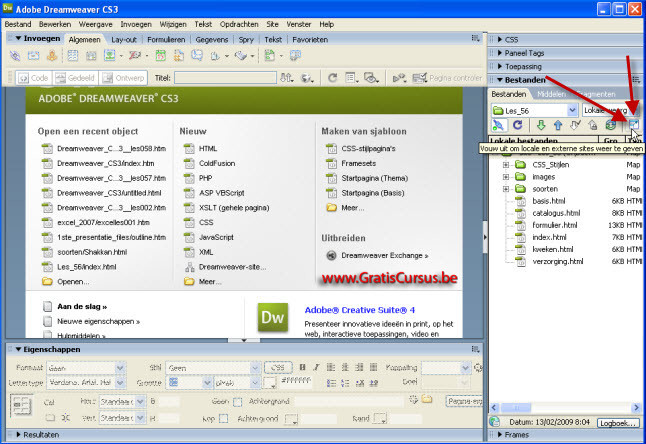Click the Refresh Design View icon

(x=332, y=78)
